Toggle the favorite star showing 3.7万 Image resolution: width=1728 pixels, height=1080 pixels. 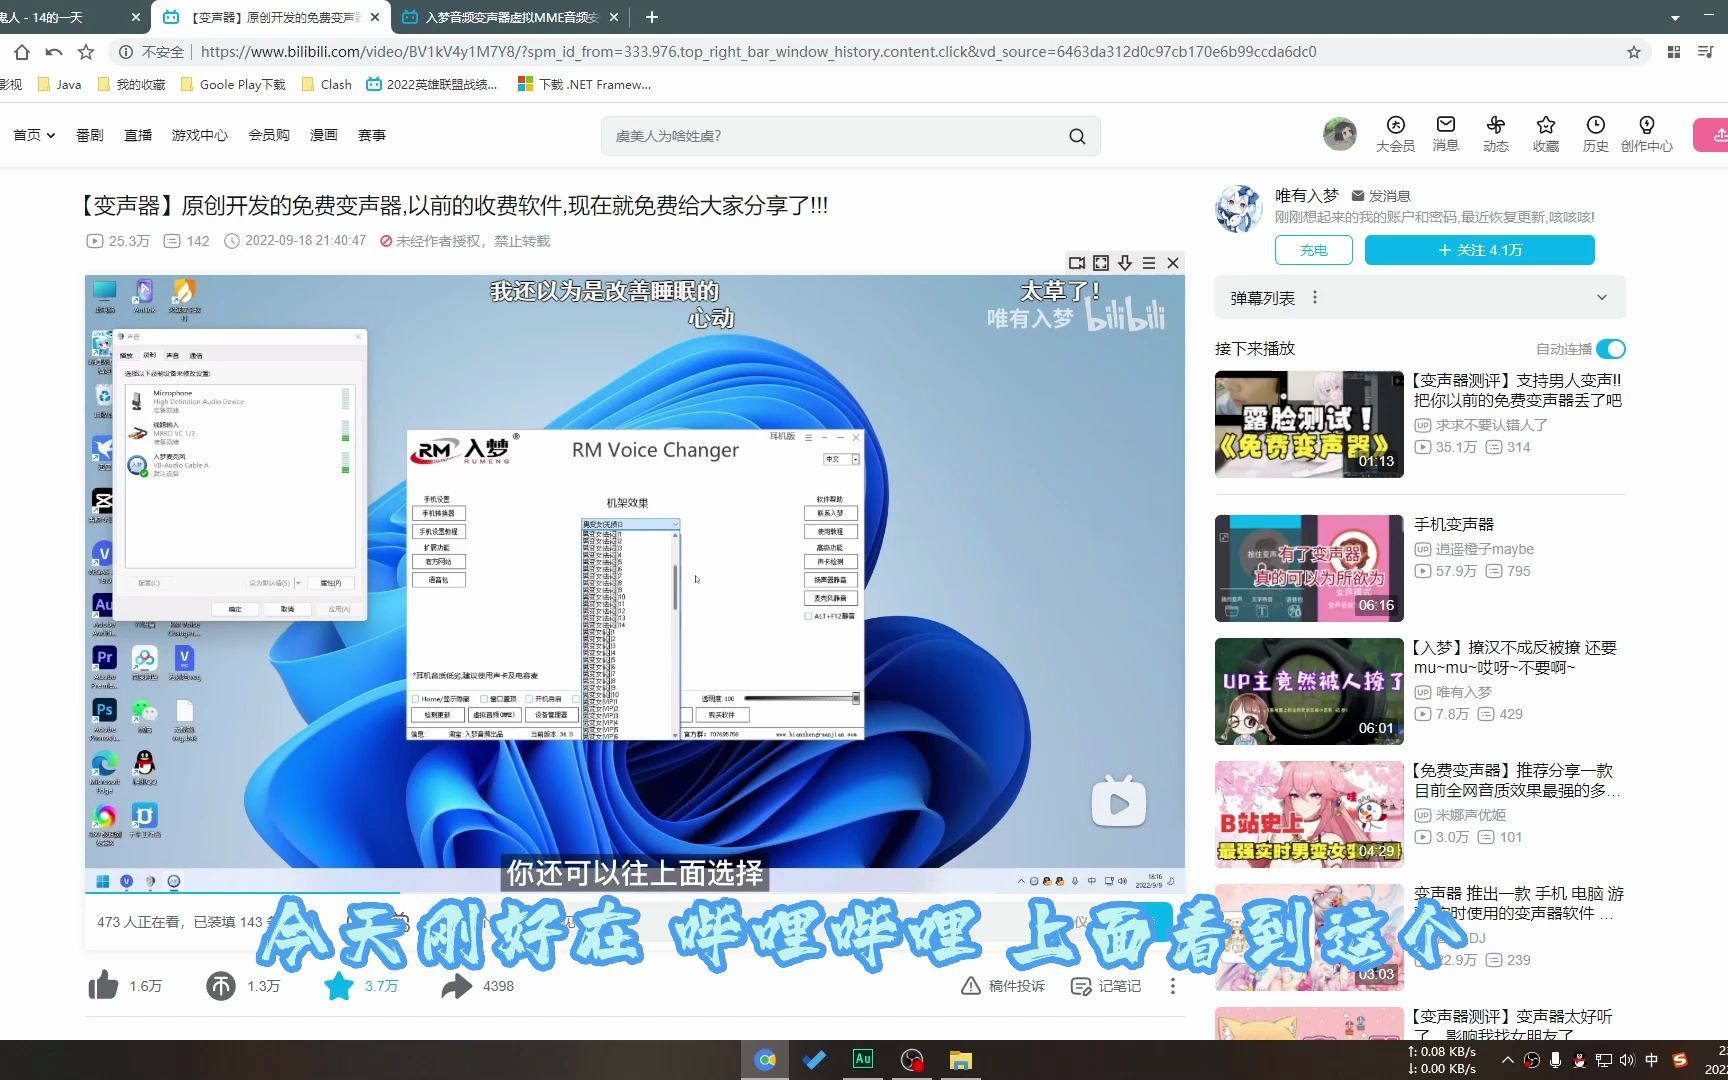[339, 986]
